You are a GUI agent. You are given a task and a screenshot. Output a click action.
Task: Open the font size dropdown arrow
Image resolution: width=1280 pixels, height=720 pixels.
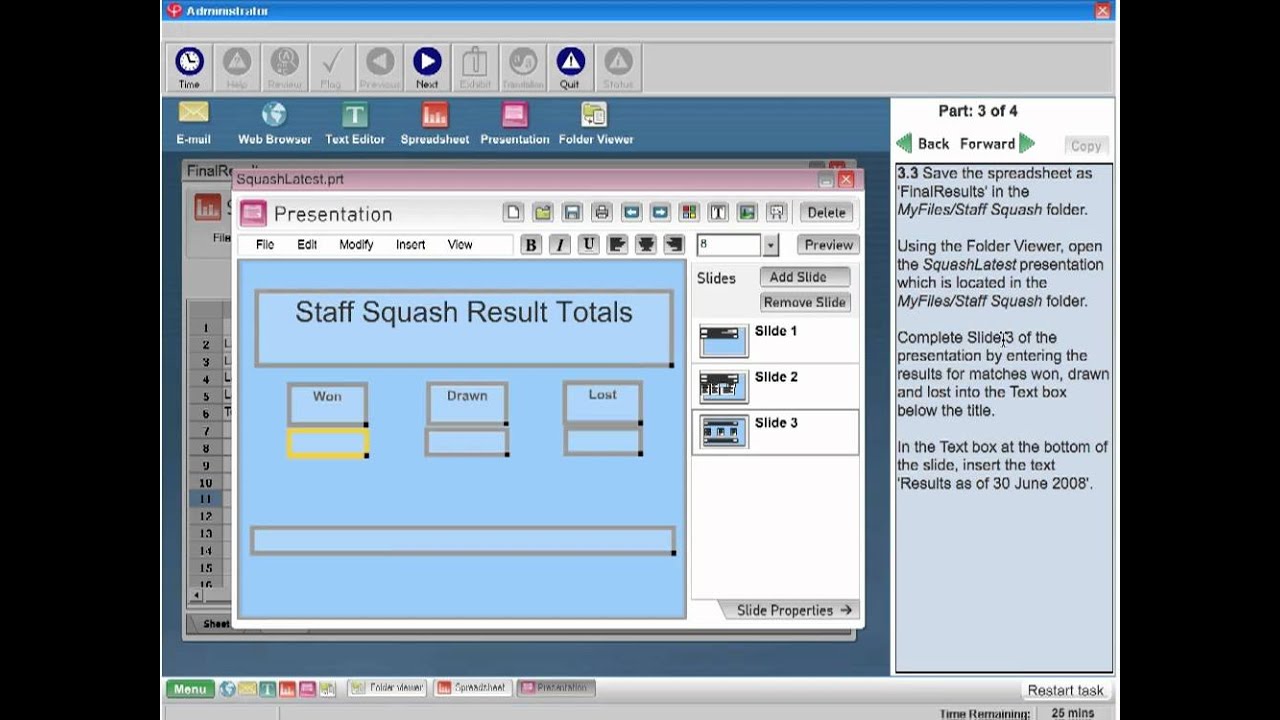[x=770, y=245]
